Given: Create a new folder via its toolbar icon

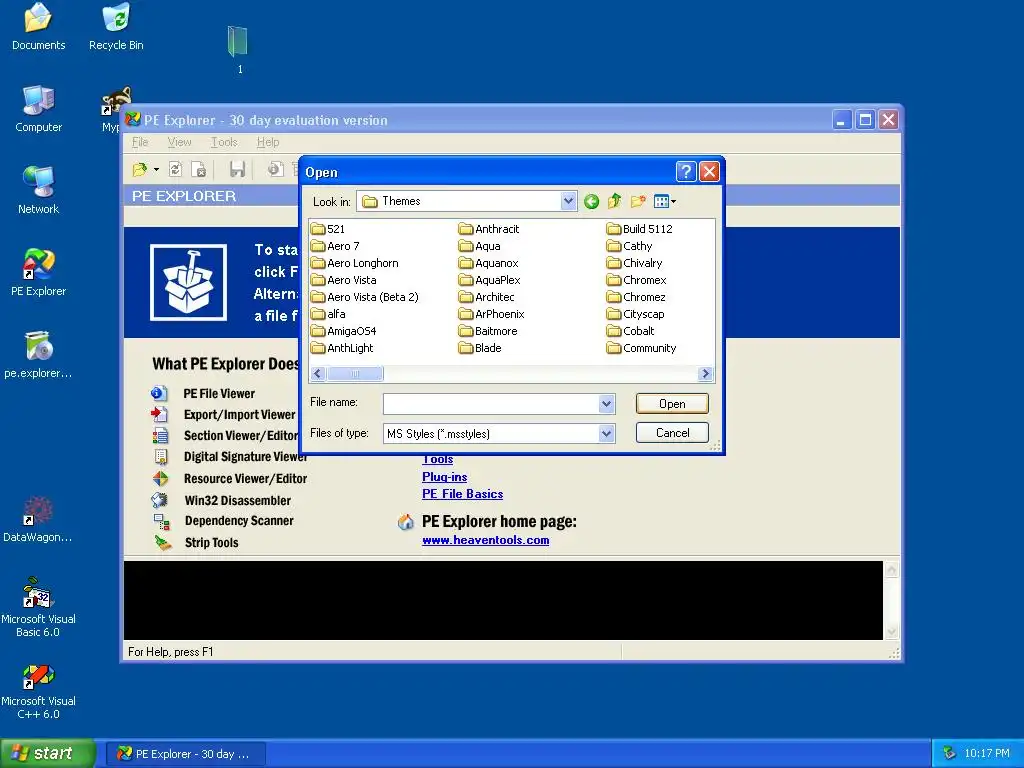Looking at the screenshot, I should (638, 202).
